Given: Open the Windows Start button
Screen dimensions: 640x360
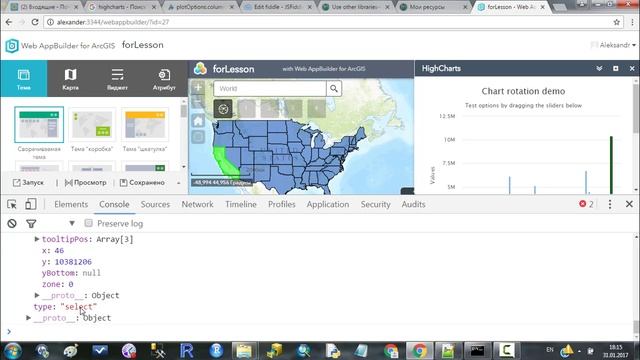Looking at the screenshot, I should coord(12,351).
